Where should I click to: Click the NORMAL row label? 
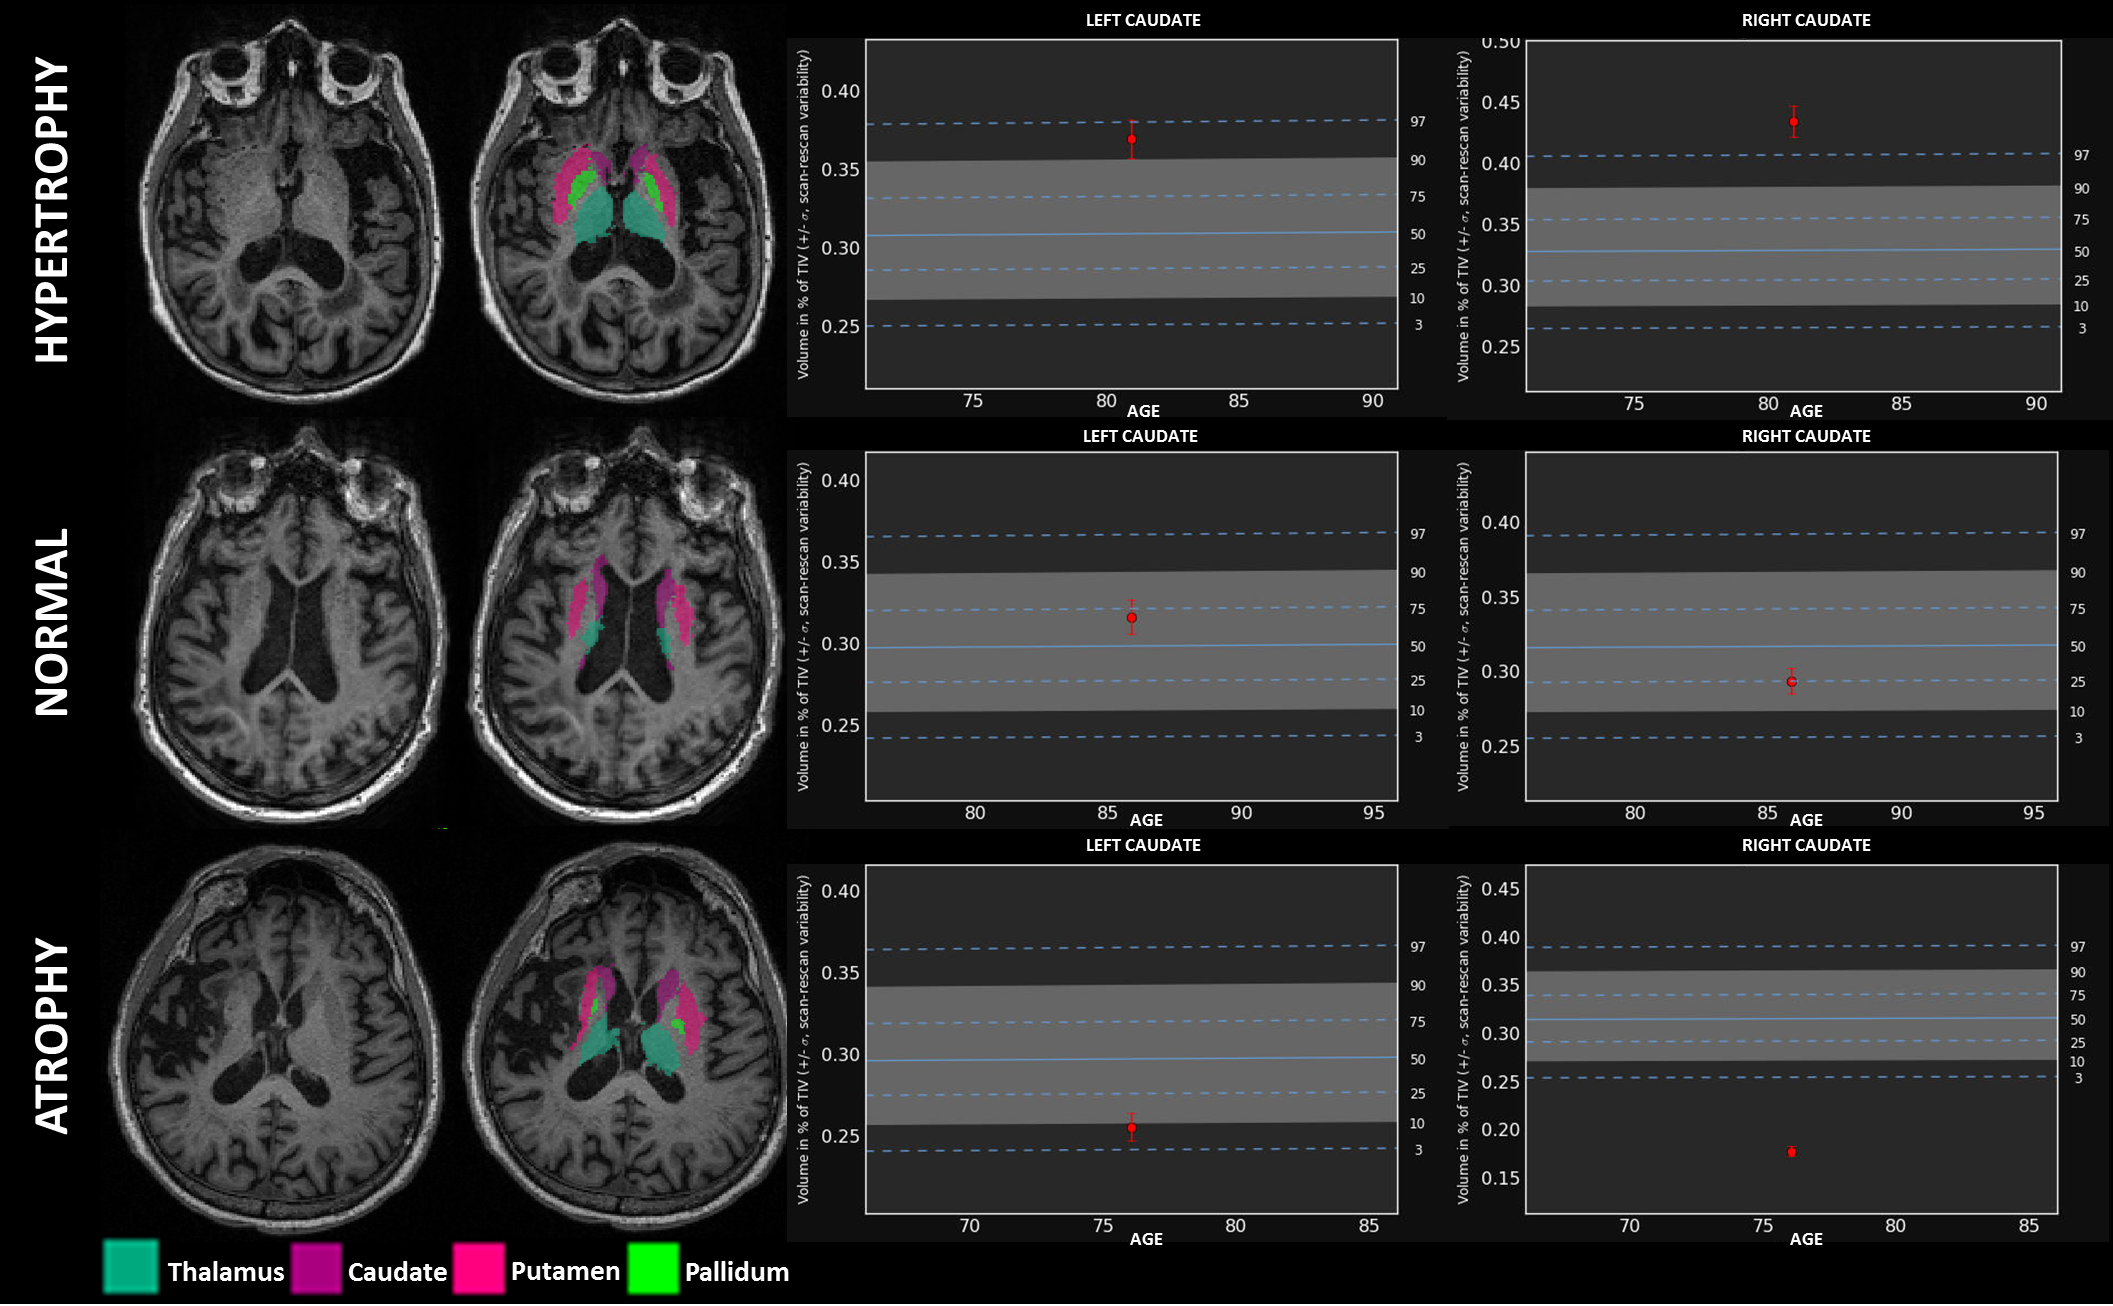[52, 622]
